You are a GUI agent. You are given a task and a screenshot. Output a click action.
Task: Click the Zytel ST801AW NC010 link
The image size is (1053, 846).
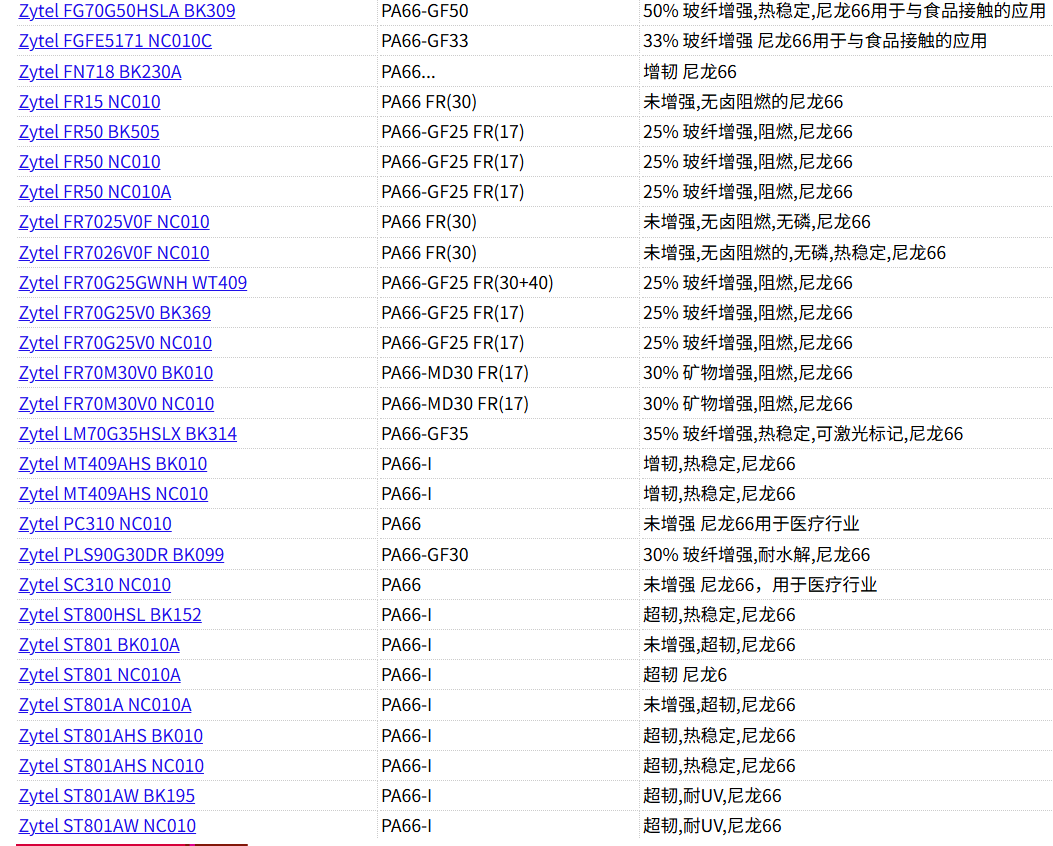click(x=107, y=826)
